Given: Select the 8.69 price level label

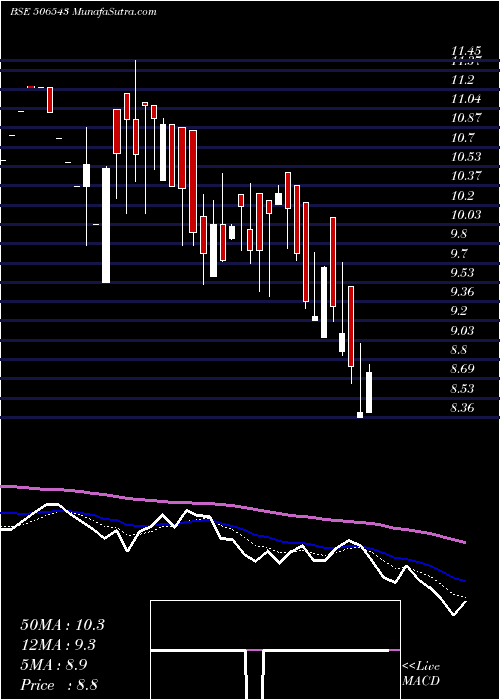Looking at the screenshot, I should (x=462, y=369).
